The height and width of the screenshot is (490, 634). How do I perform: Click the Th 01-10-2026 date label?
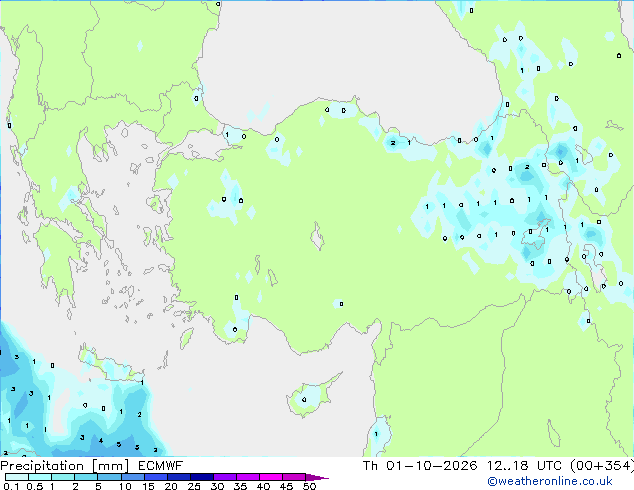click(420, 466)
